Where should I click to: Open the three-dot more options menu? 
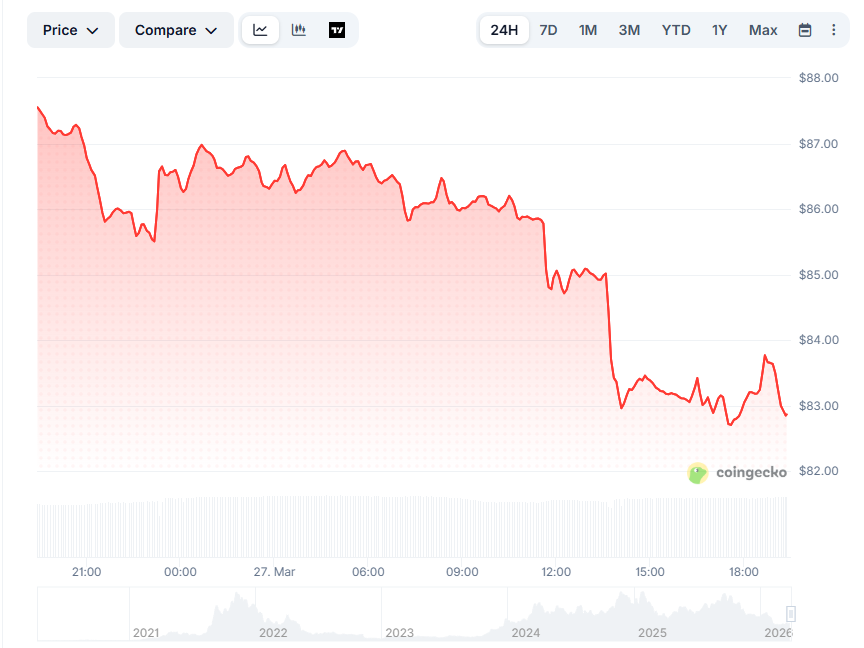click(834, 30)
